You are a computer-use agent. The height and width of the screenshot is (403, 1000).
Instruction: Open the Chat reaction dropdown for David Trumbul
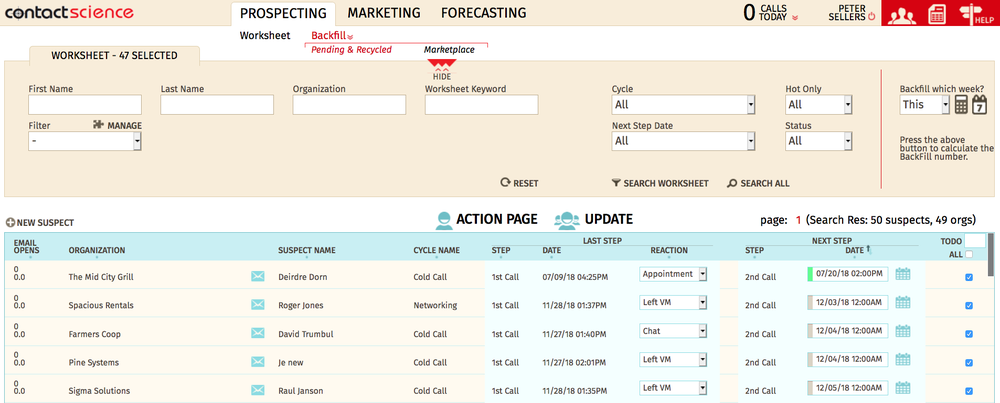pyautogui.click(x=673, y=331)
